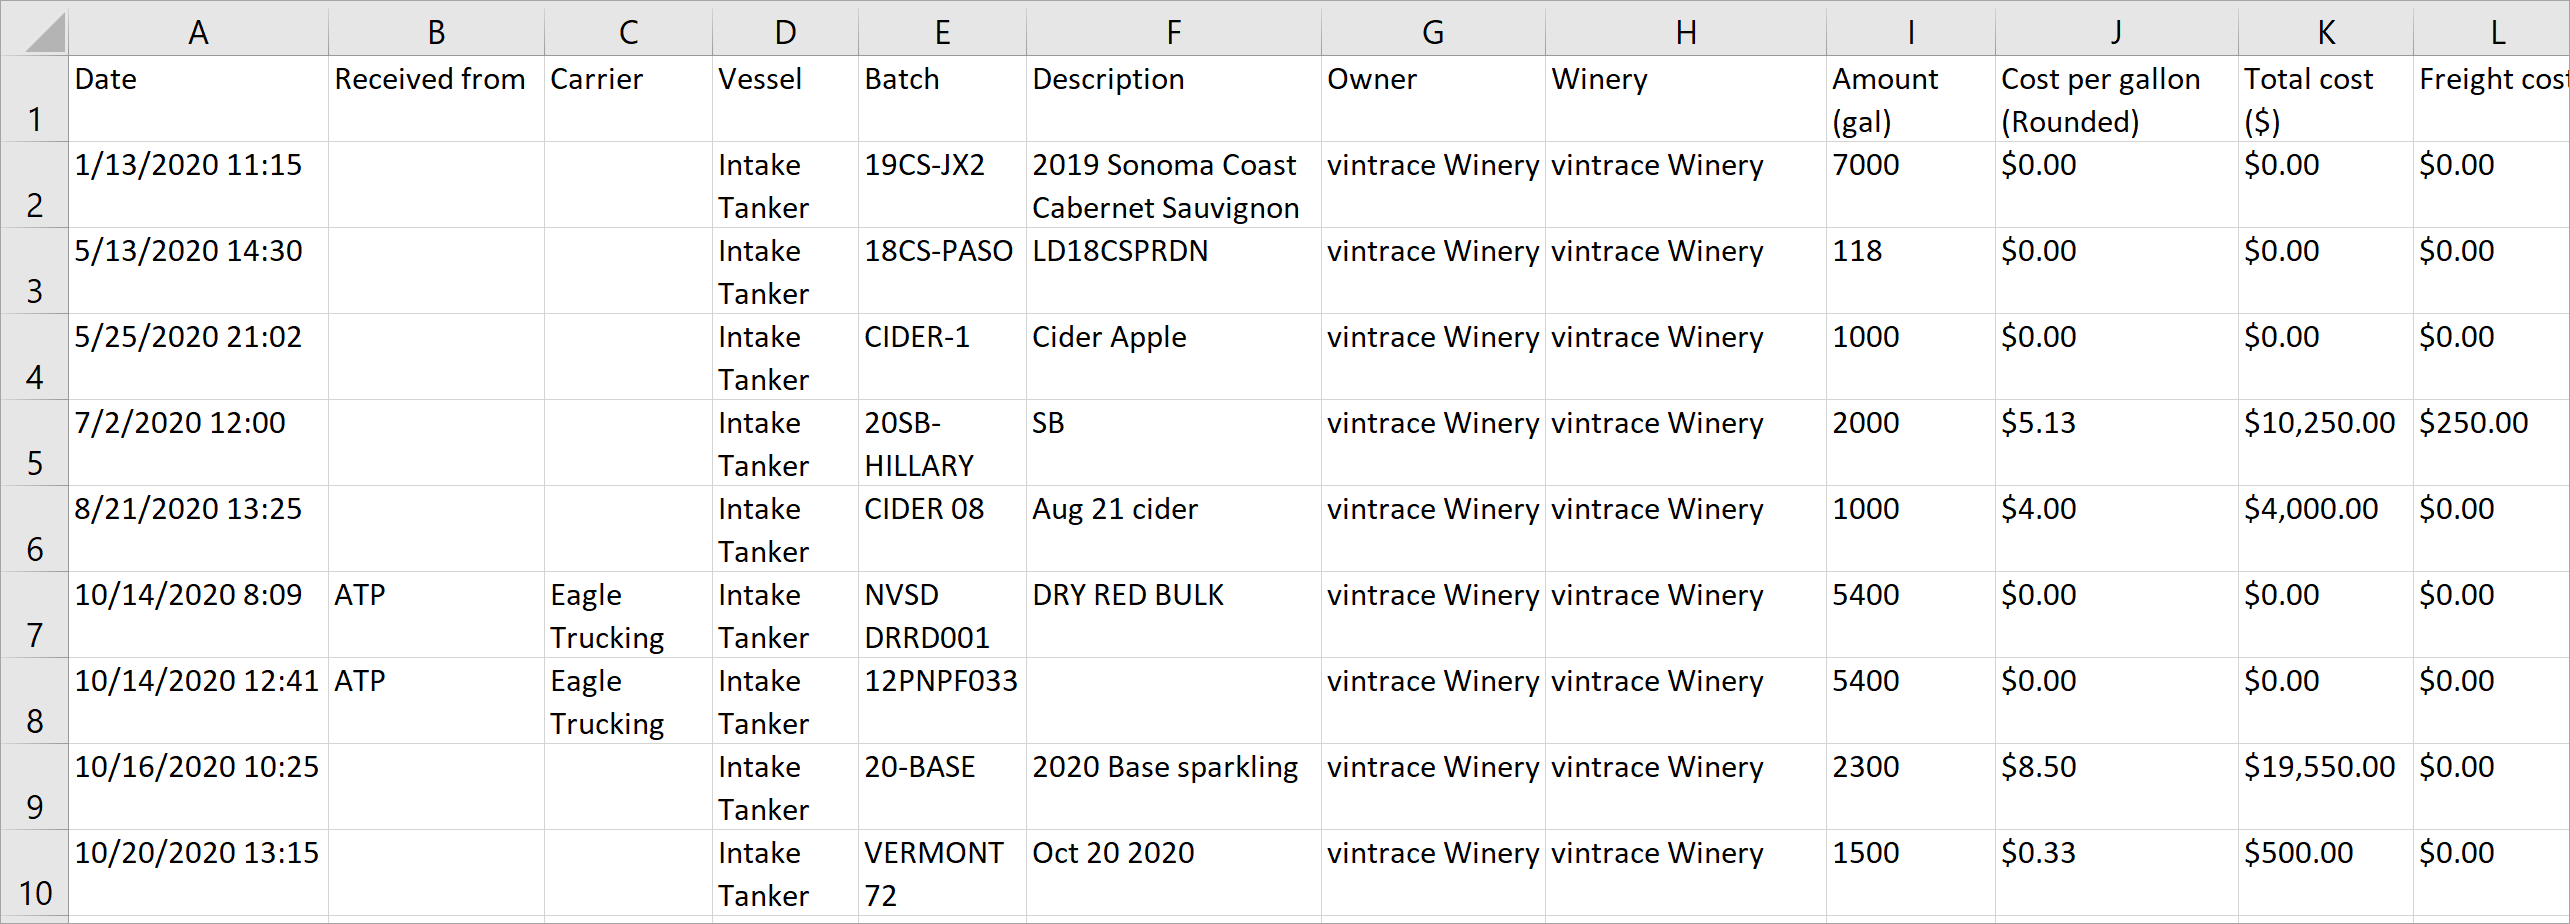Select batch cell NVSD DRRD001
Screen dimensions: 2570x924
[x=942, y=615]
